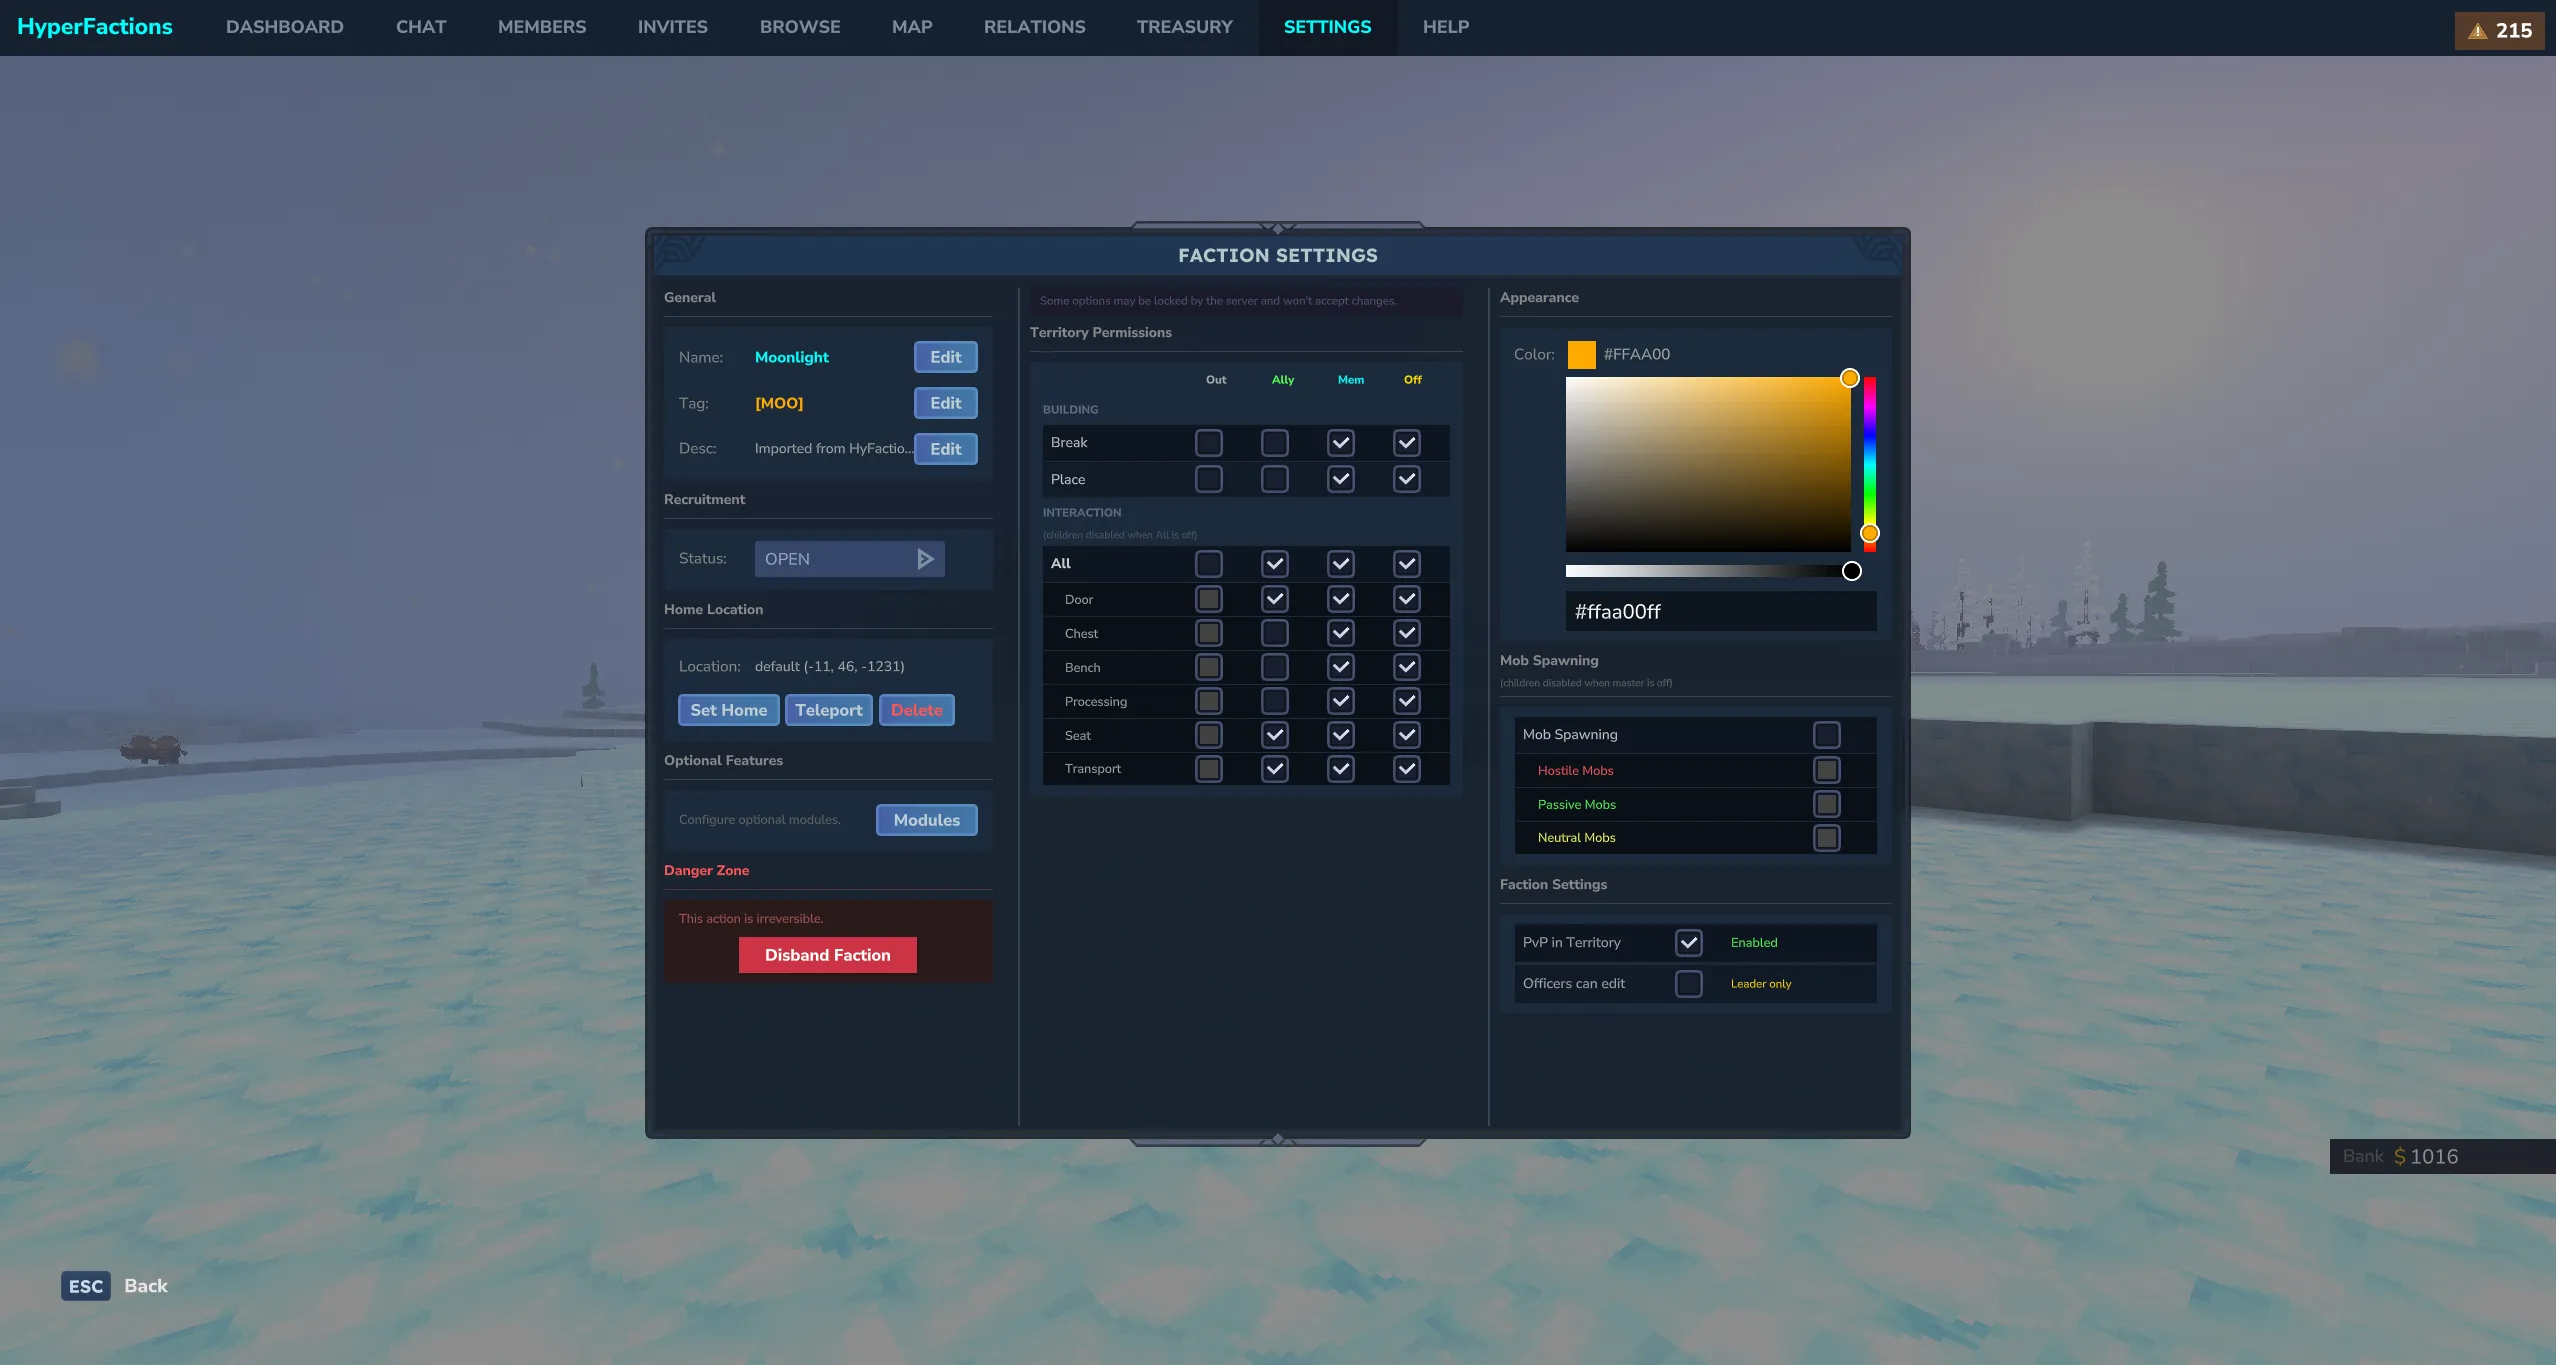Click the ESC key icon
The height and width of the screenshot is (1365, 2556).
click(x=85, y=1286)
